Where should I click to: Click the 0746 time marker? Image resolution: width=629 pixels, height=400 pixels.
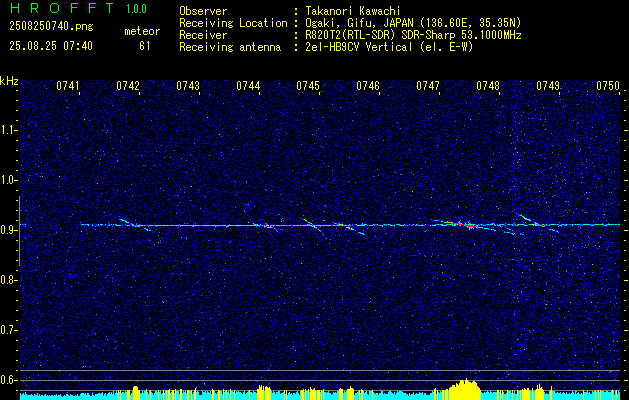368,85
